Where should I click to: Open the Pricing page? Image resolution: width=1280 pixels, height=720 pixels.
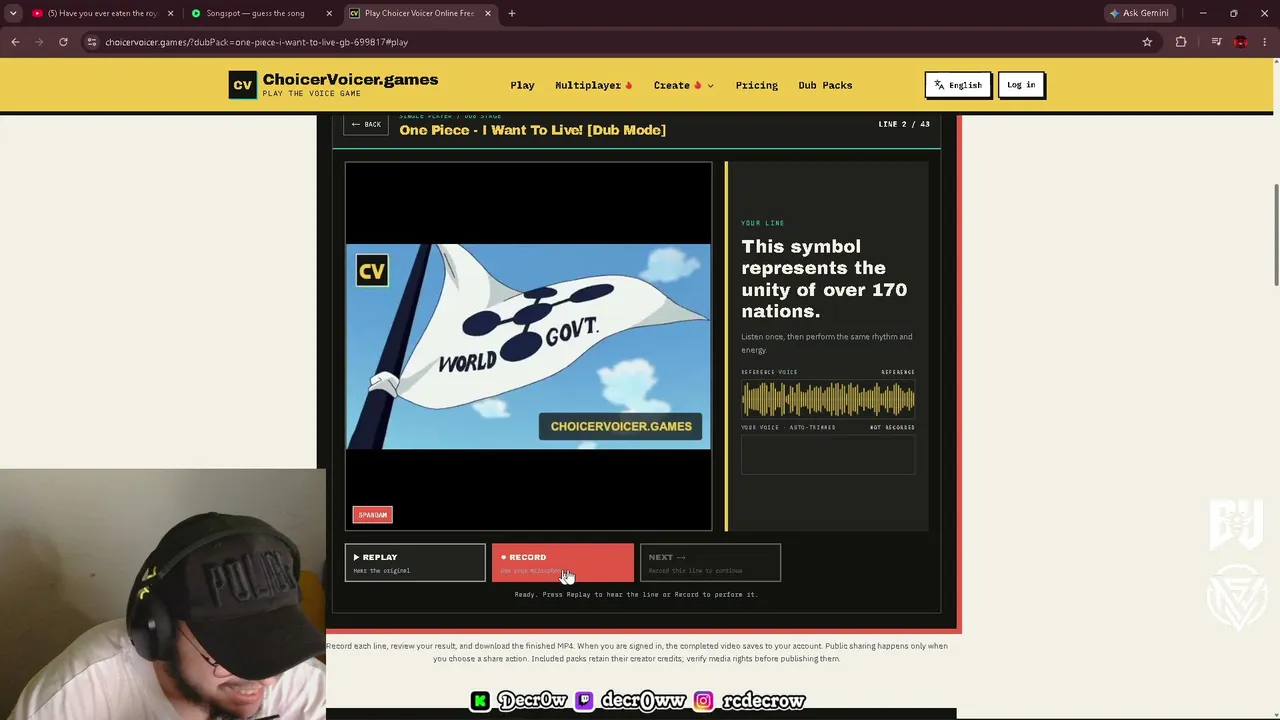pos(757,85)
